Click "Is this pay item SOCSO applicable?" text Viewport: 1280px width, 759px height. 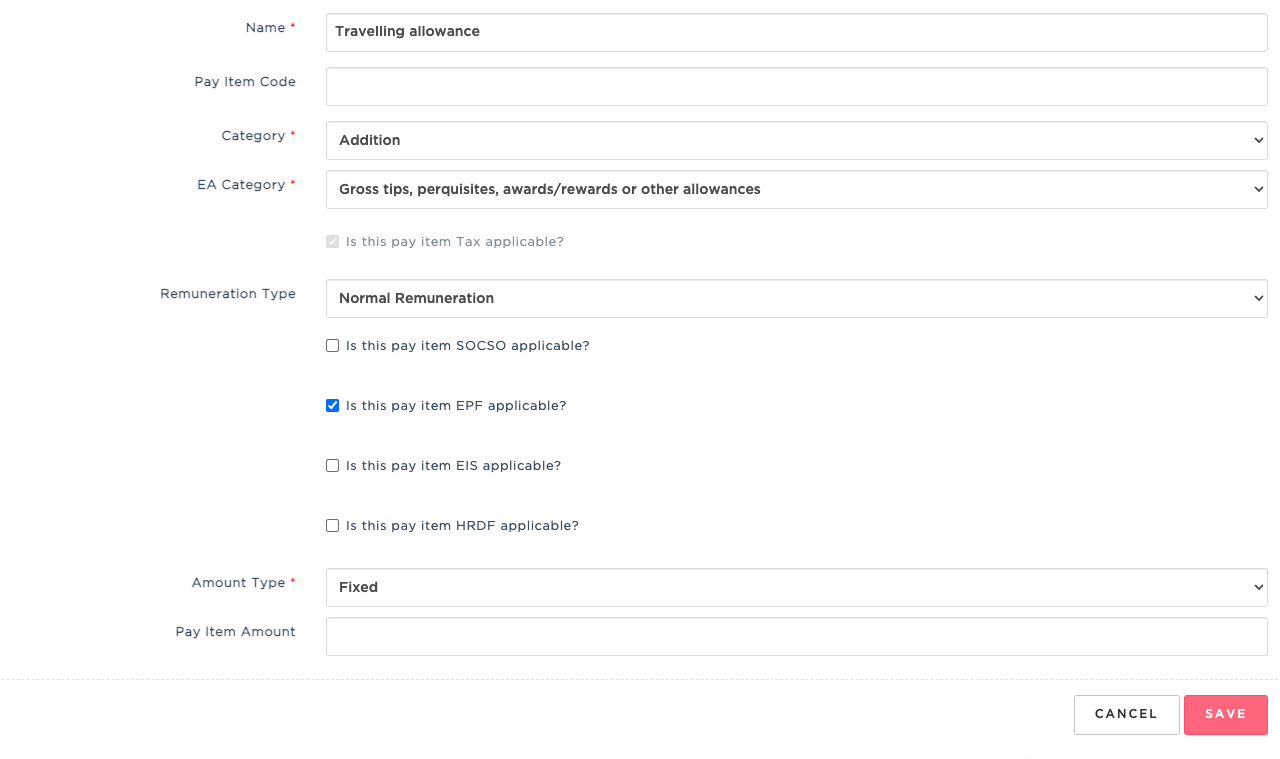[468, 346]
